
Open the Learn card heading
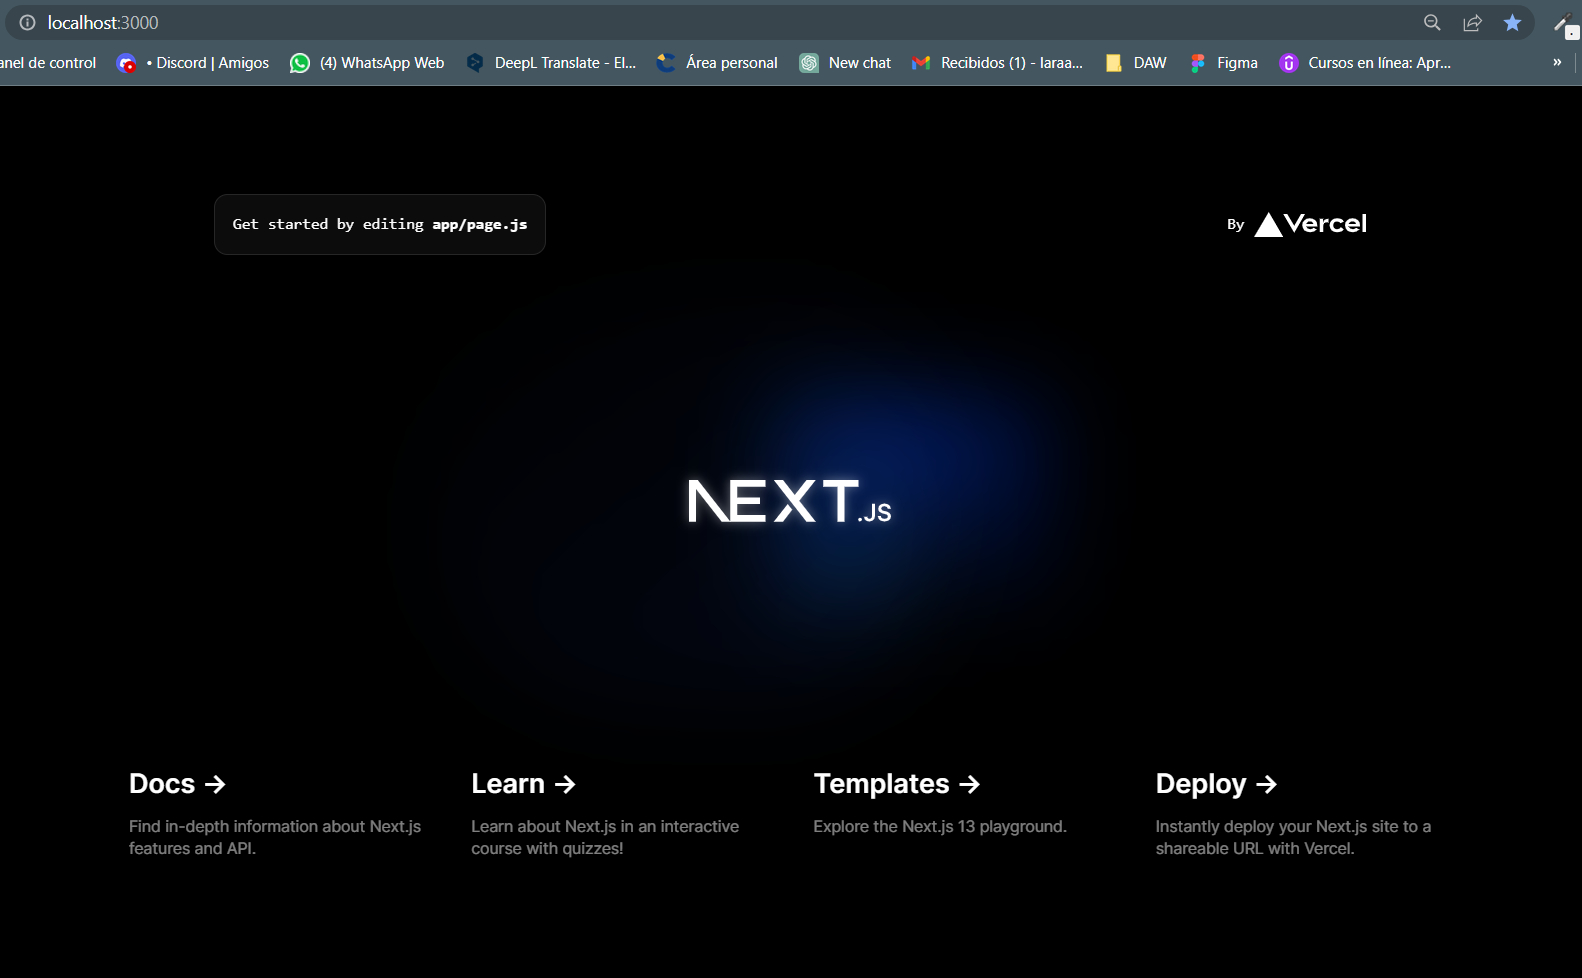tap(523, 783)
